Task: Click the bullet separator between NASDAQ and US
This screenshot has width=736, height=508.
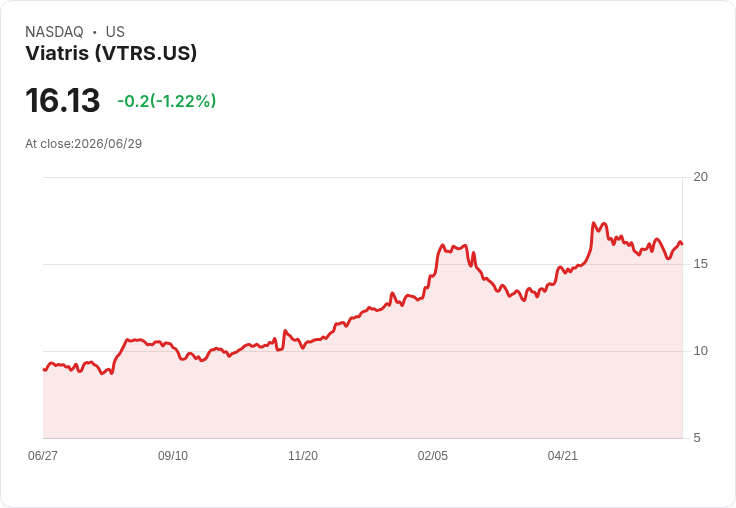Action: [x=95, y=32]
